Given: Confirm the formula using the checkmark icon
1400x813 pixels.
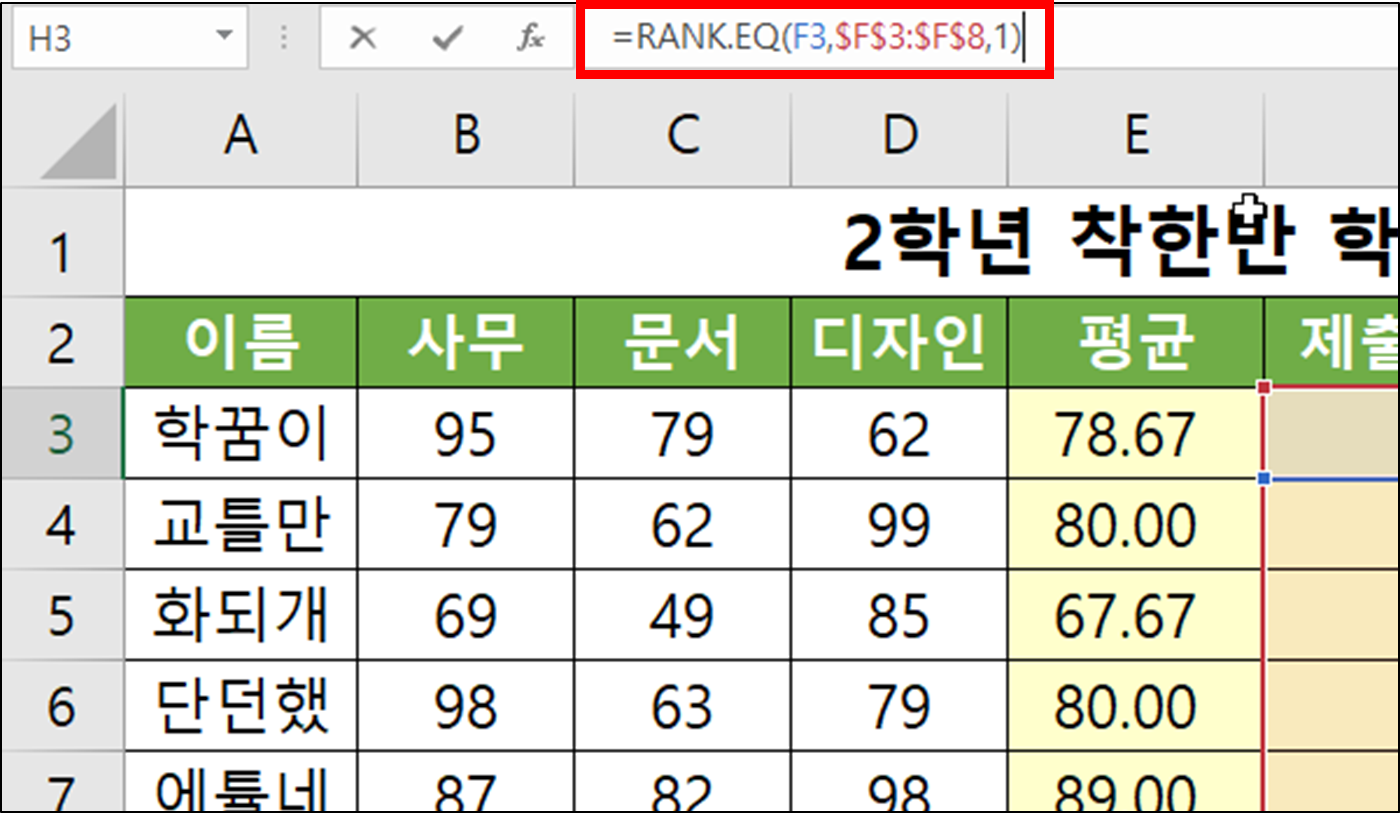Looking at the screenshot, I should point(447,37).
